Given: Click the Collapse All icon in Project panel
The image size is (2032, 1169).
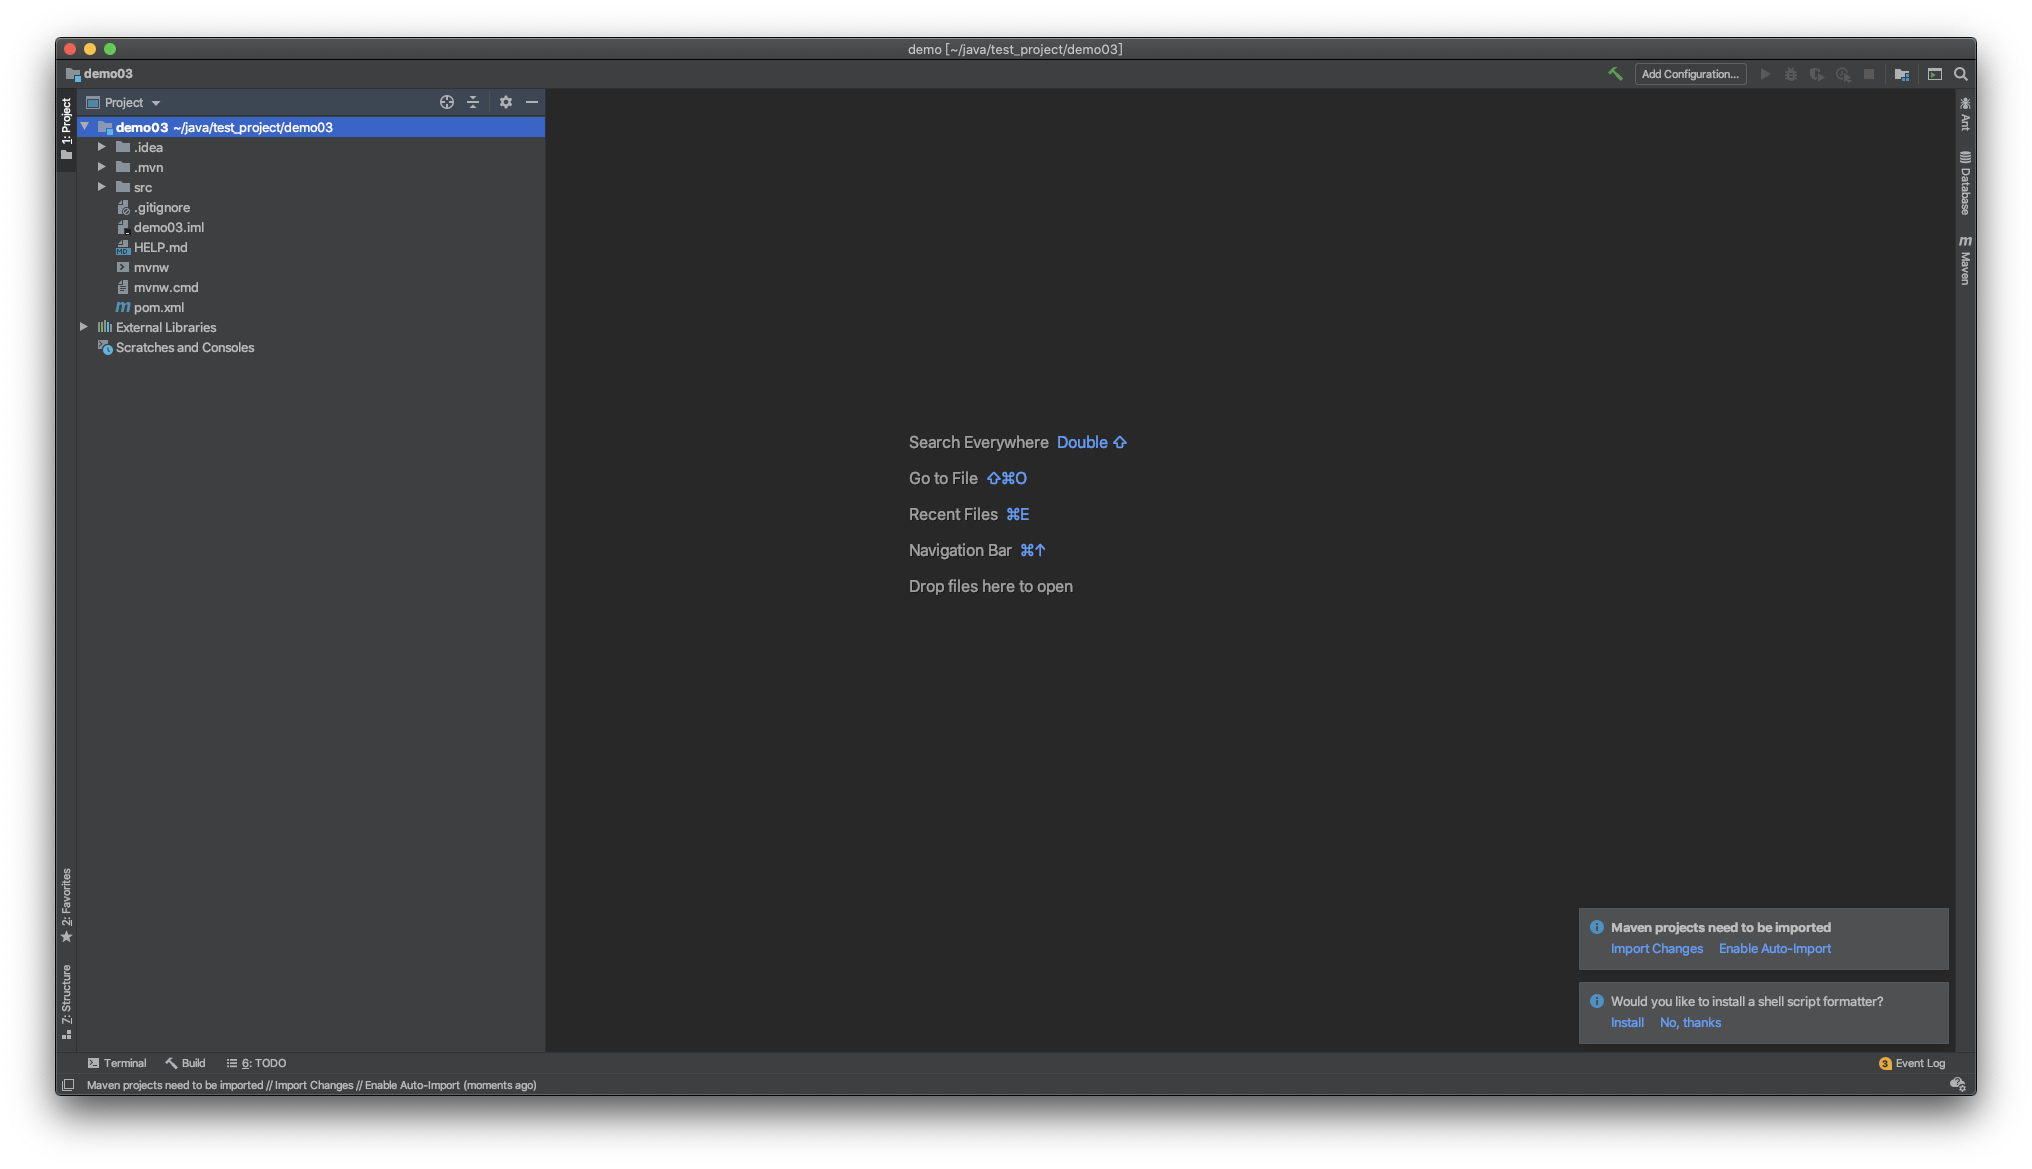Looking at the screenshot, I should pos(473,102).
